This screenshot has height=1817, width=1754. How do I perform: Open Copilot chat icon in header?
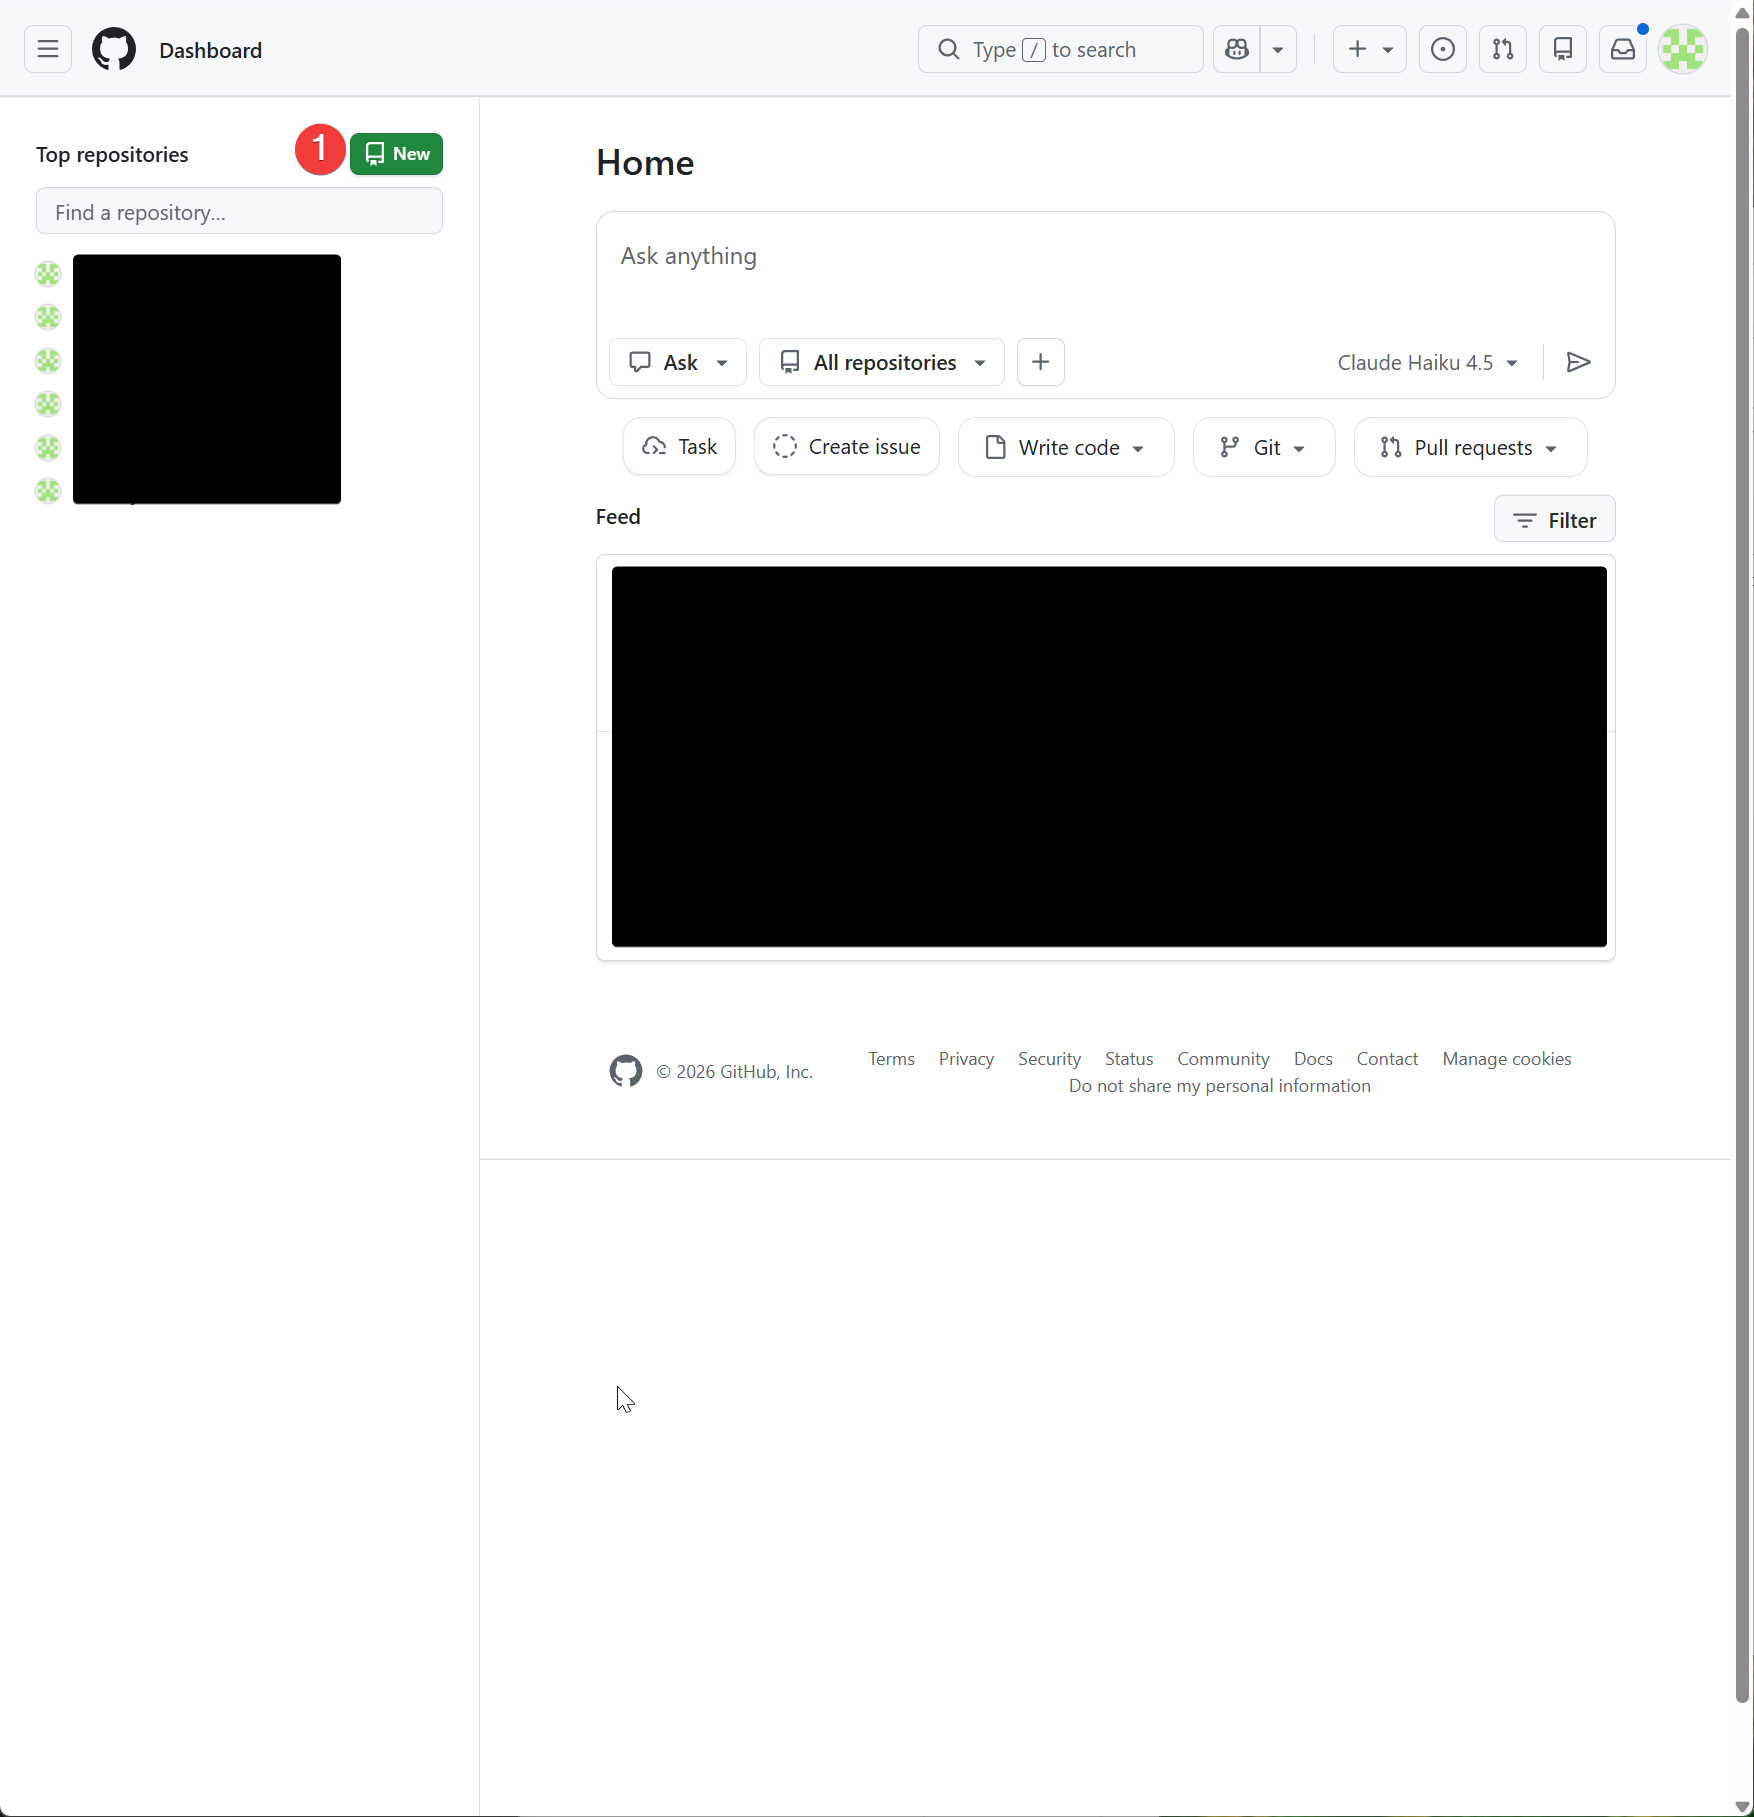click(x=1237, y=49)
